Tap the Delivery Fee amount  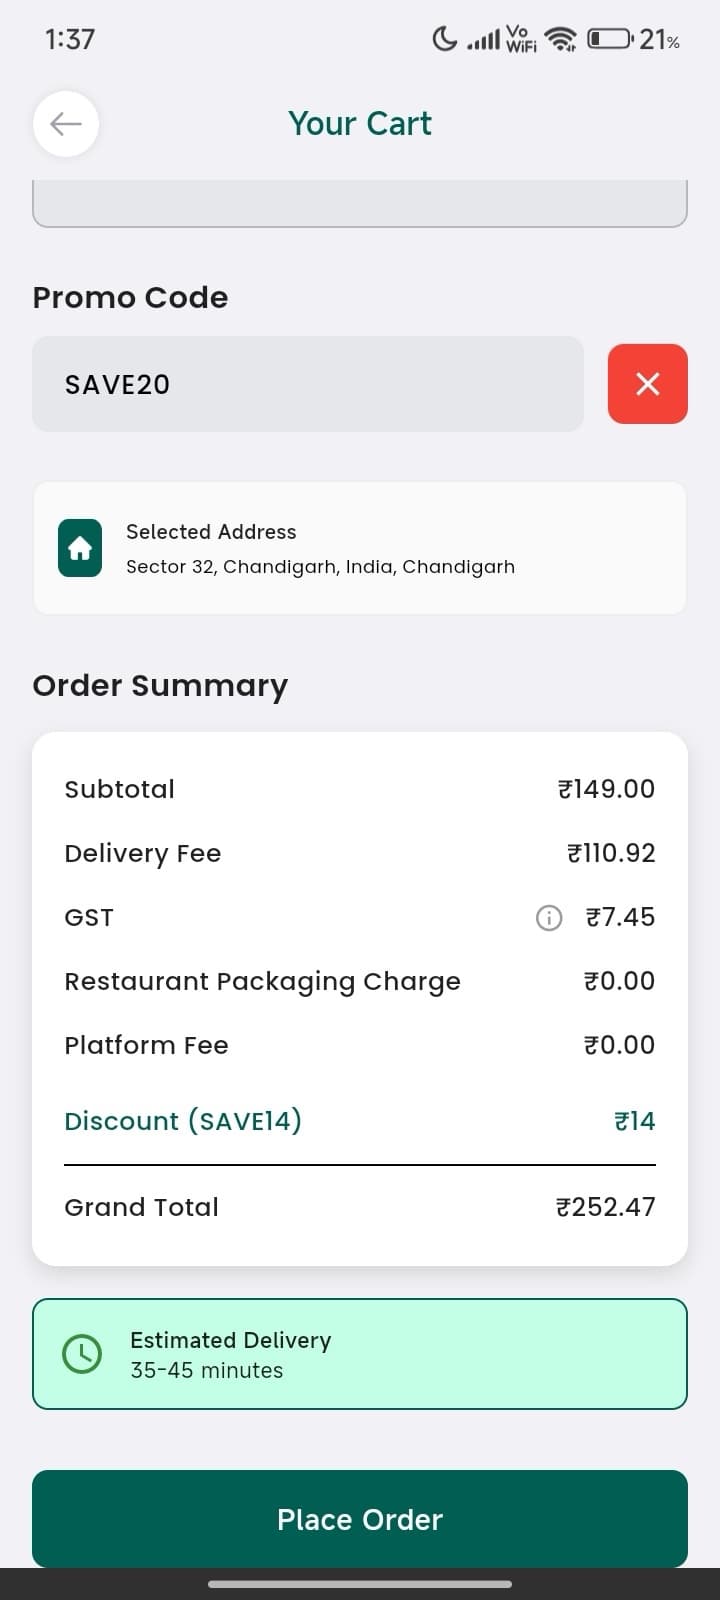tap(611, 853)
